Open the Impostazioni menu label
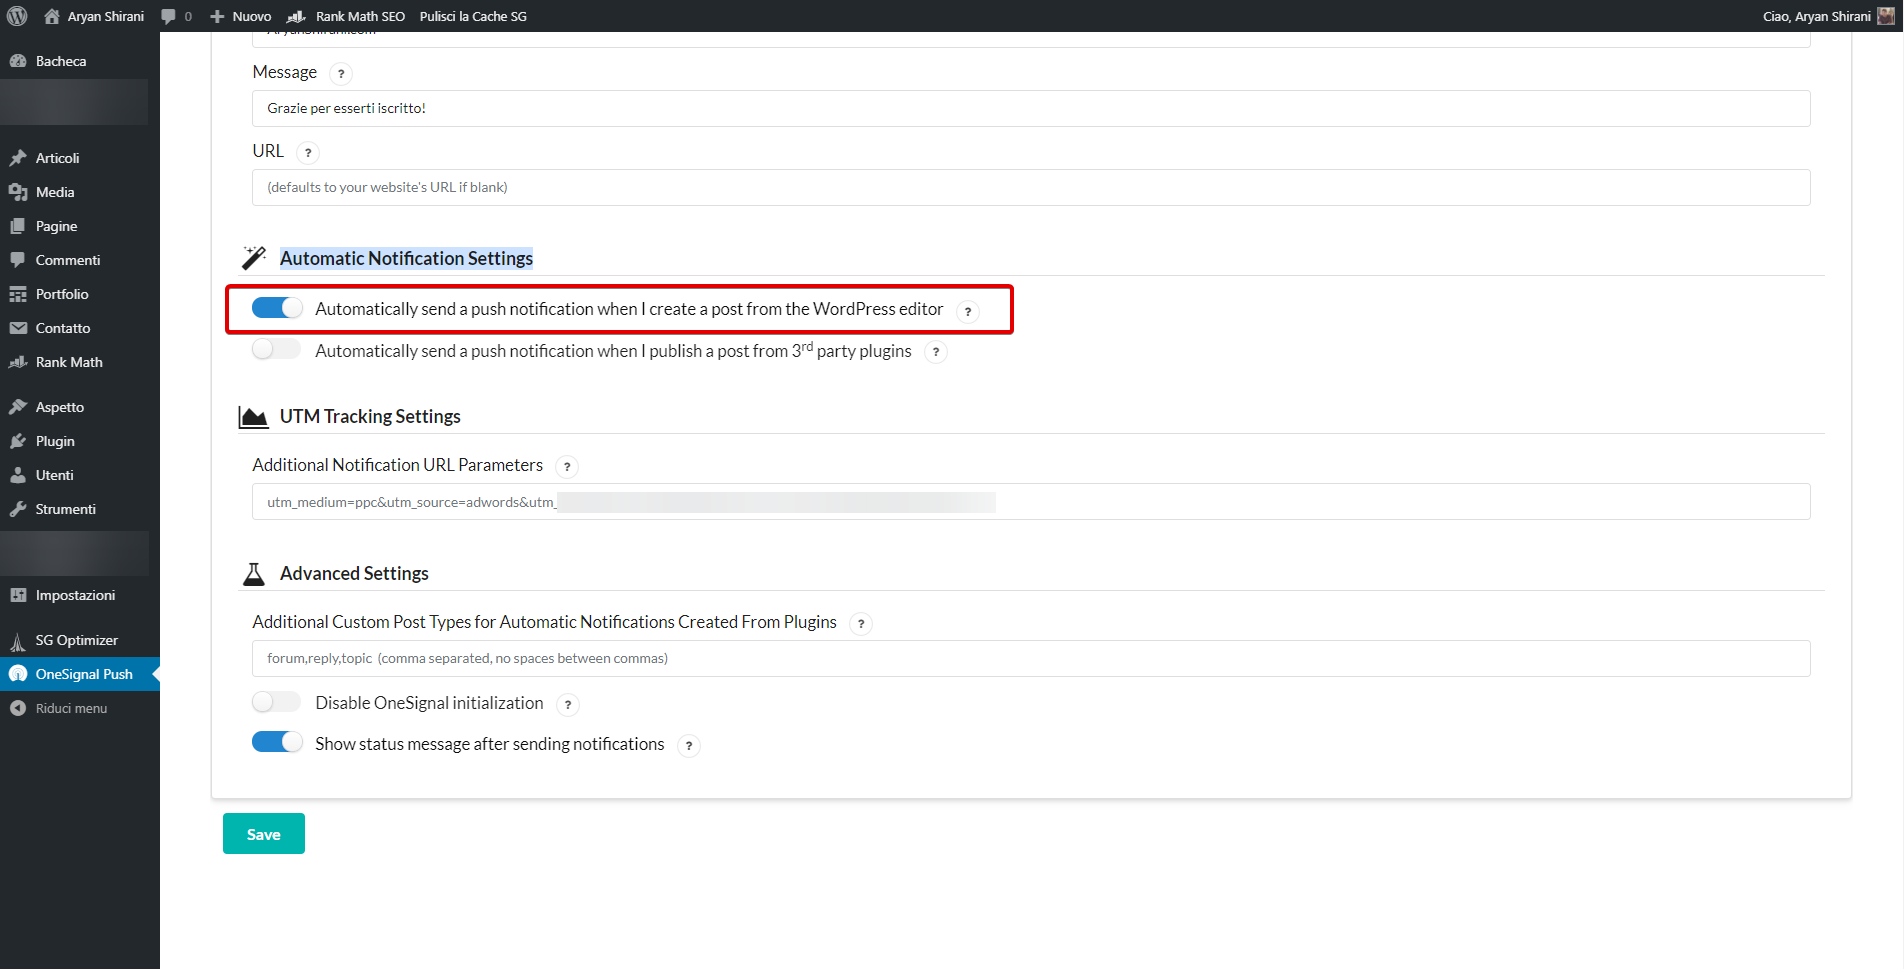Image resolution: width=1904 pixels, height=969 pixels. click(x=75, y=595)
